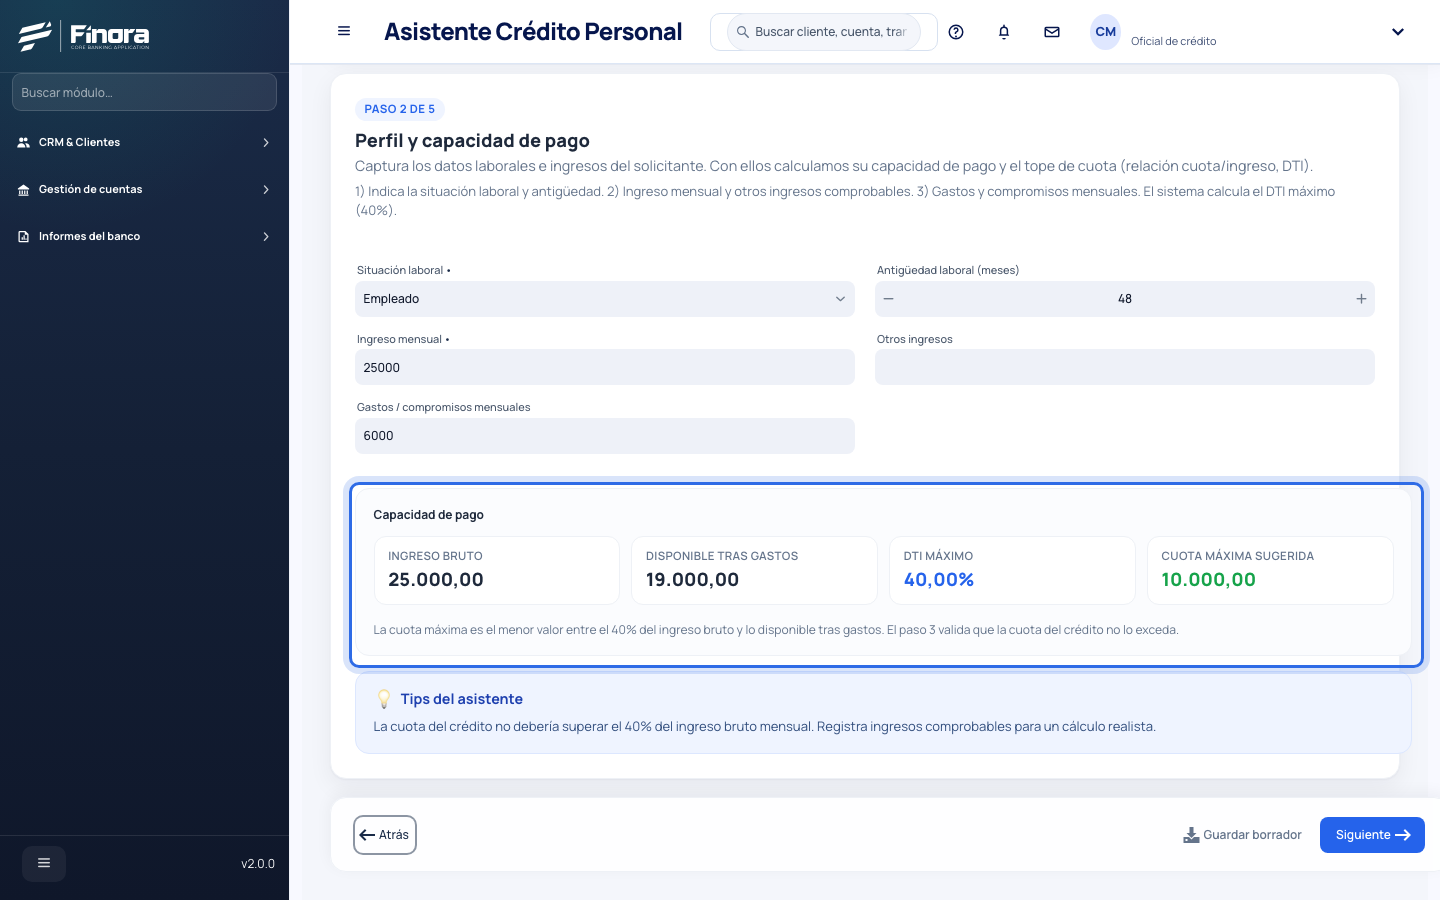
Task: Expand the Gestión de cuentas chevron
Action: [x=266, y=190]
